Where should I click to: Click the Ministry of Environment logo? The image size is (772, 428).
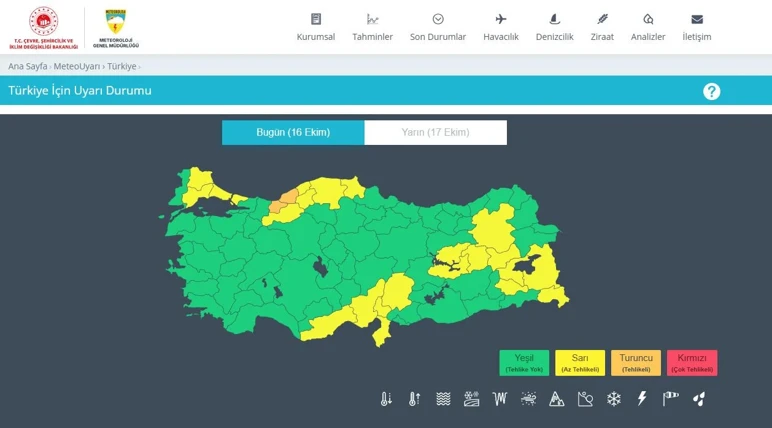click(43, 28)
